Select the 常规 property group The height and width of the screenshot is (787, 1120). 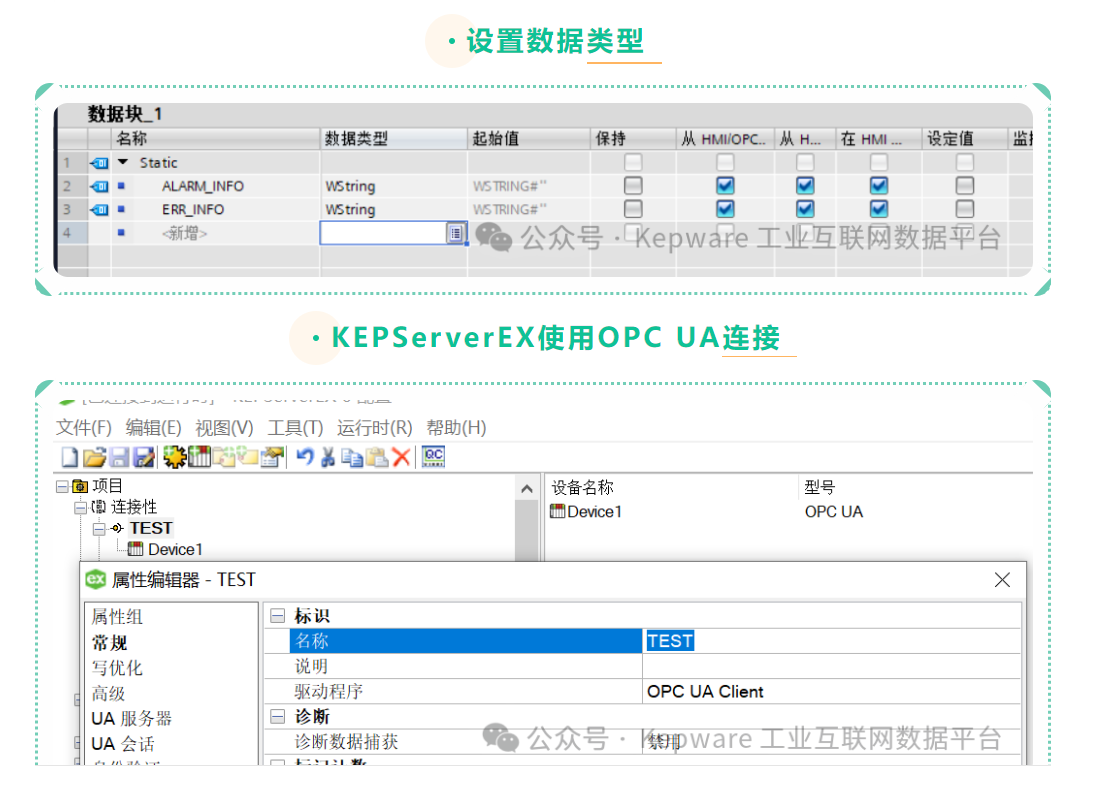click(109, 643)
